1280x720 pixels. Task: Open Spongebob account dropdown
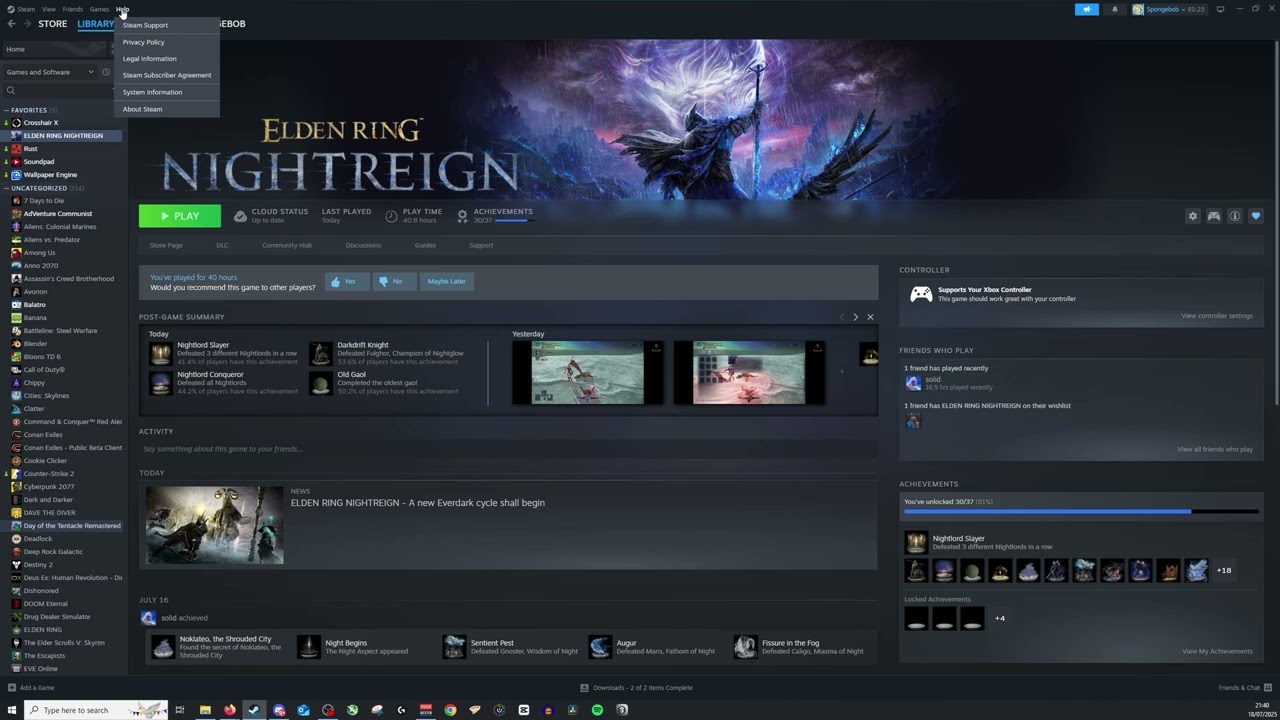[1168, 9]
